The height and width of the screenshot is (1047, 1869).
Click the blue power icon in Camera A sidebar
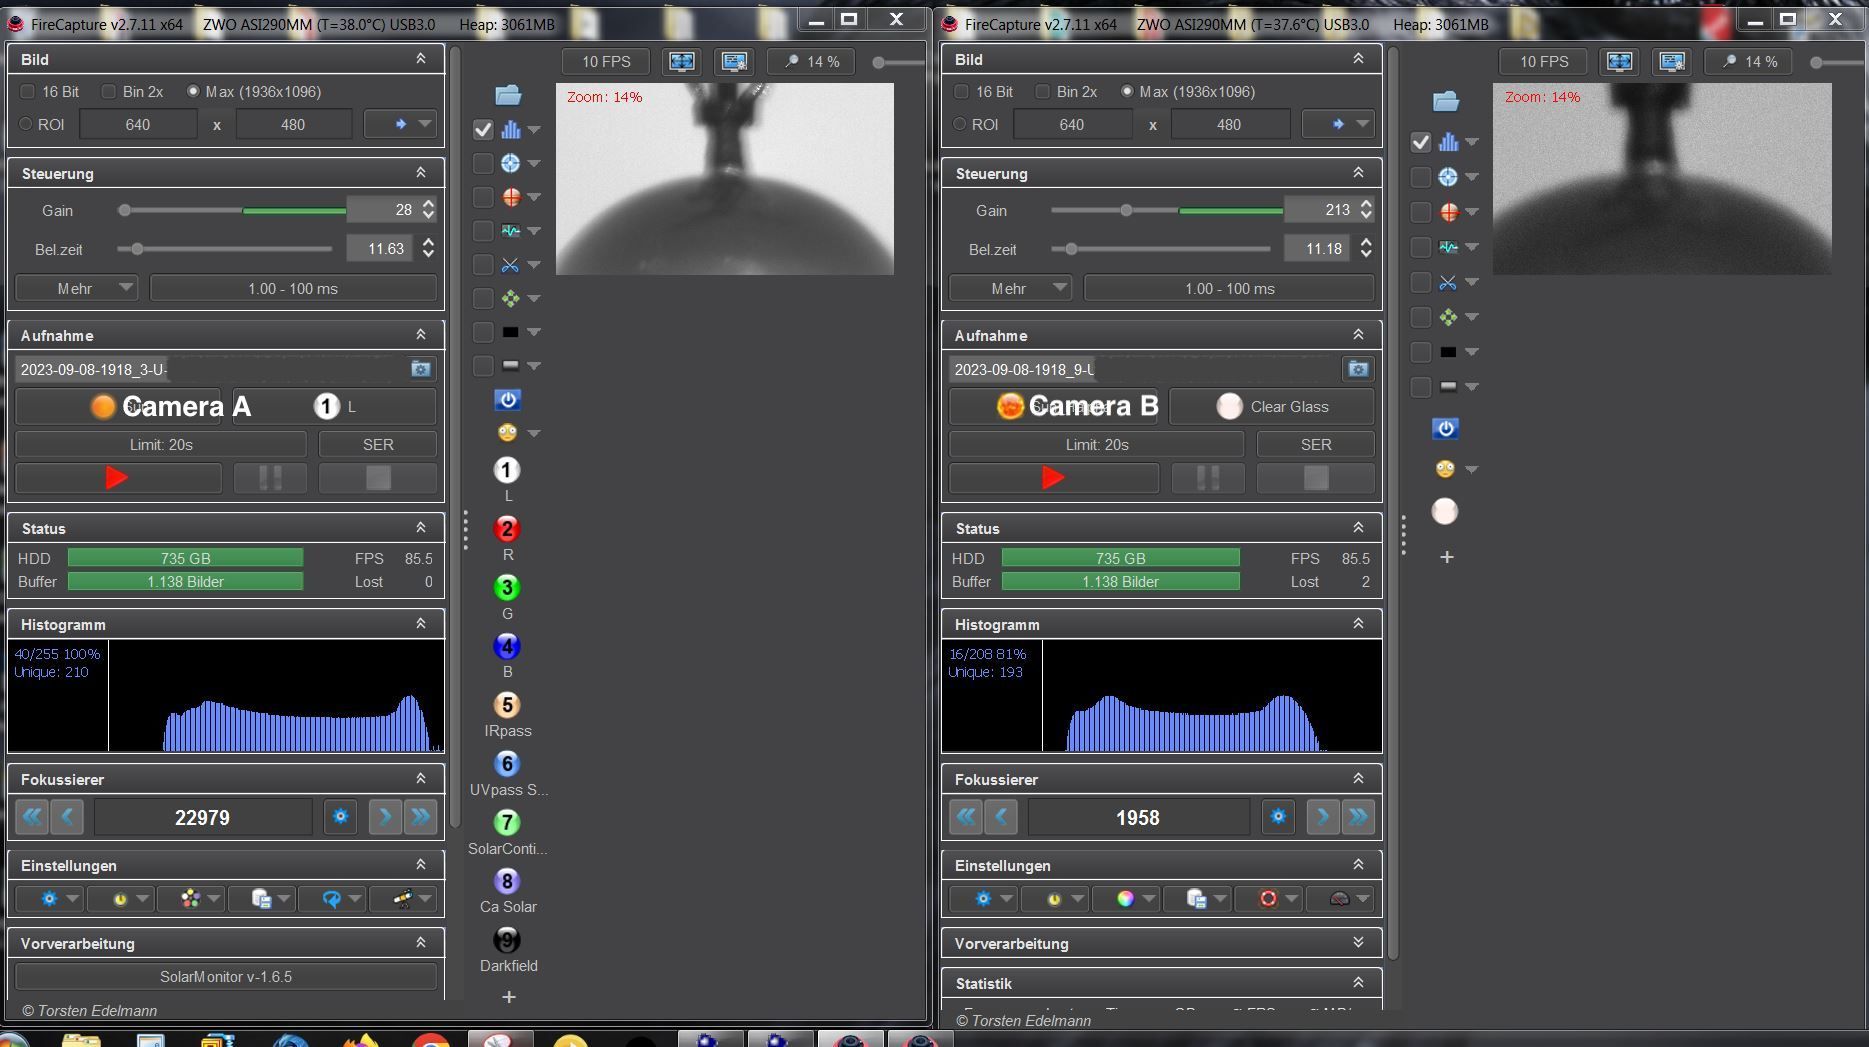[x=508, y=400]
